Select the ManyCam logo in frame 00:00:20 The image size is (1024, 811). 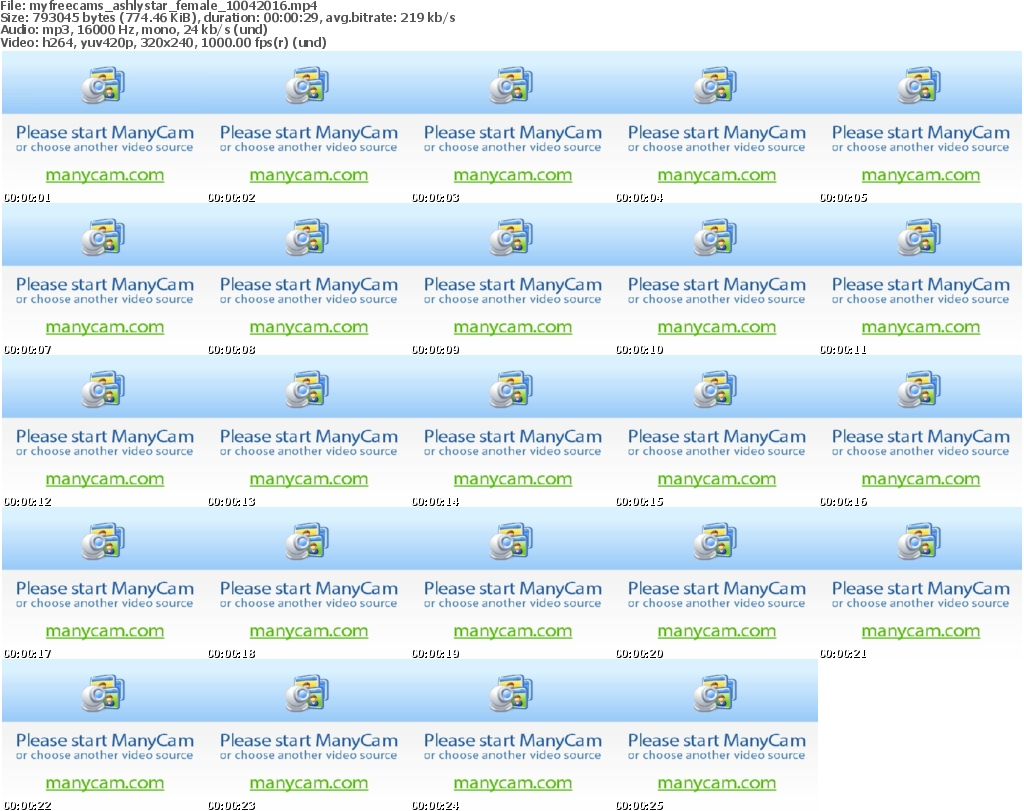click(715, 541)
